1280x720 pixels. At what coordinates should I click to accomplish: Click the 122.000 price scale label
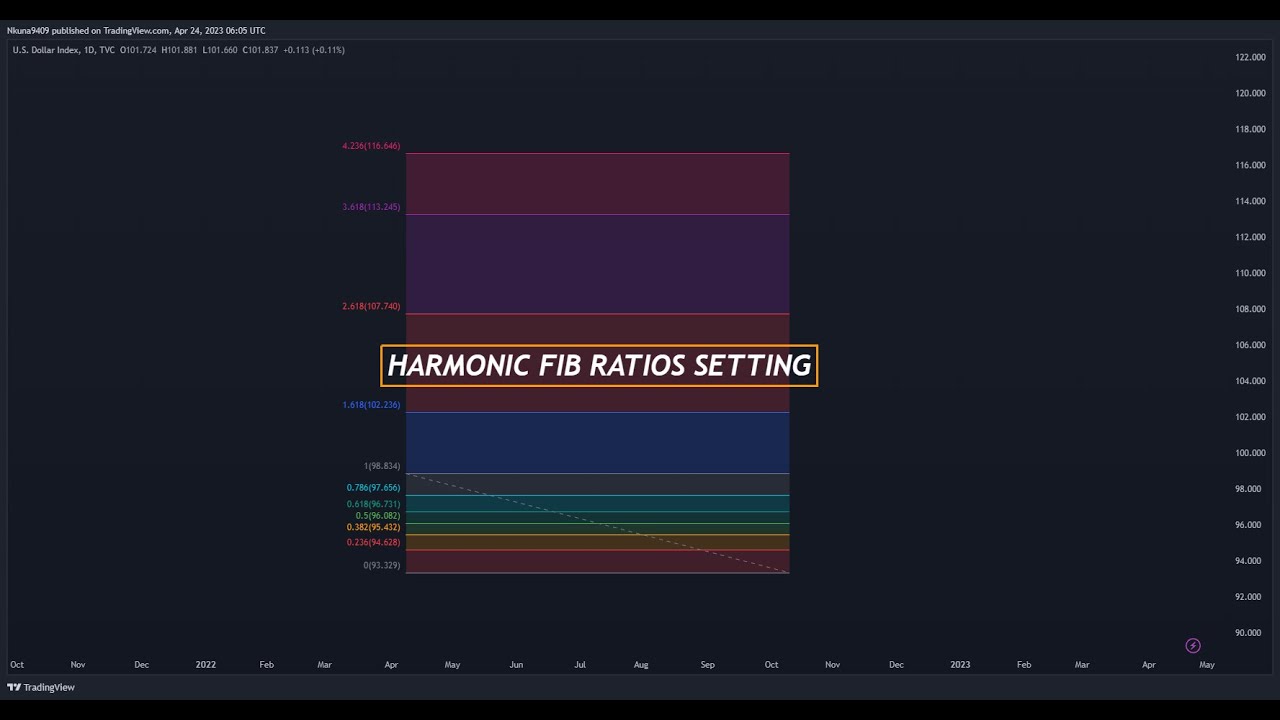point(1250,57)
